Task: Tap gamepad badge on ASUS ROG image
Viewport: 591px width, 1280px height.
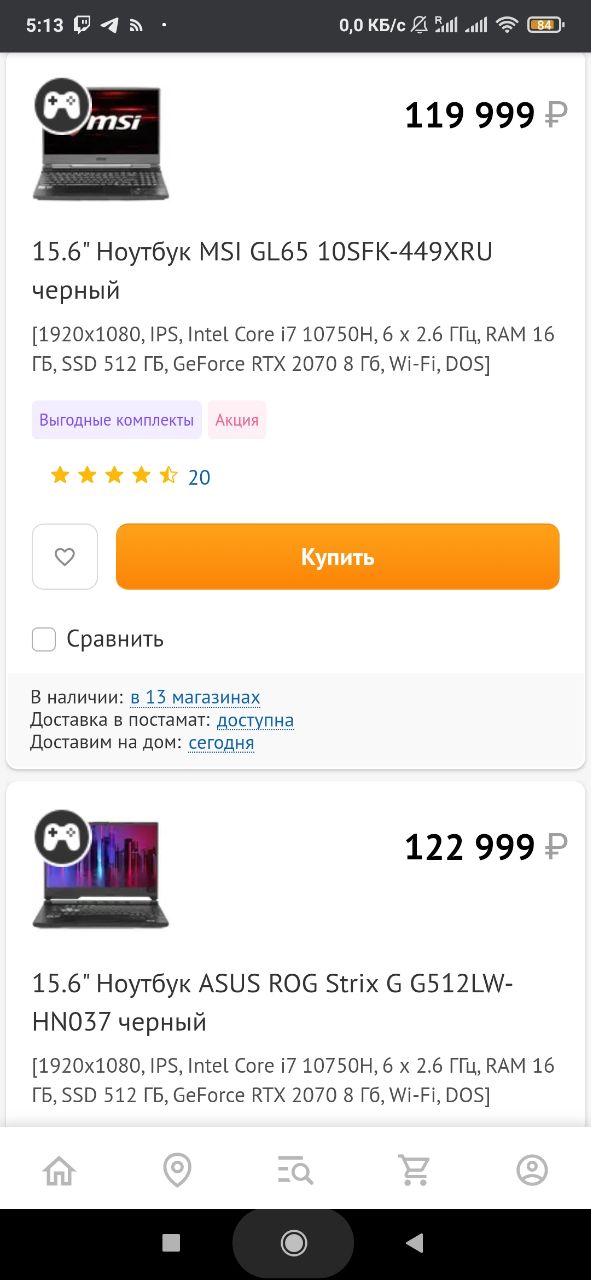Action: tap(62, 837)
